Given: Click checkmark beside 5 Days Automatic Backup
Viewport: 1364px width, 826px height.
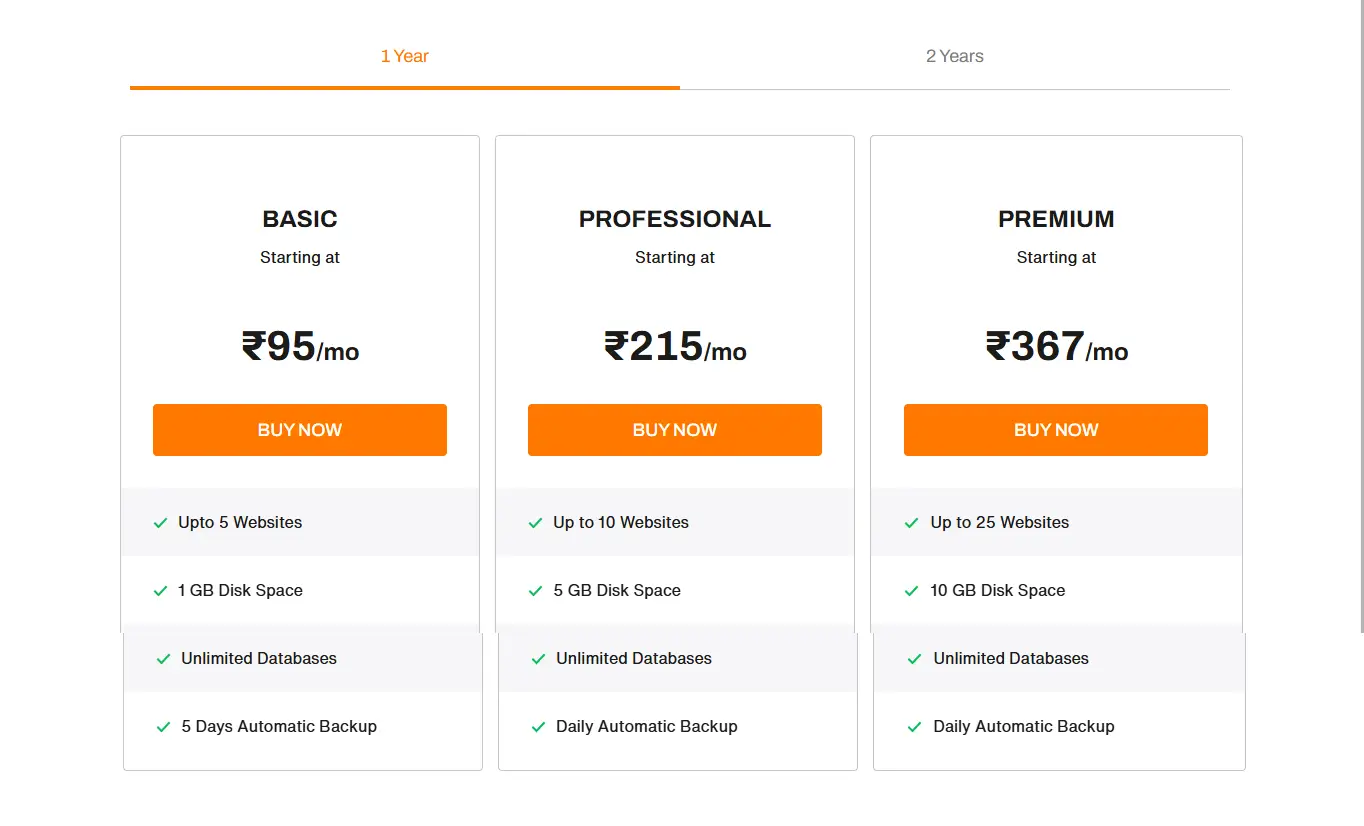Looking at the screenshot, I should point(163,727).
